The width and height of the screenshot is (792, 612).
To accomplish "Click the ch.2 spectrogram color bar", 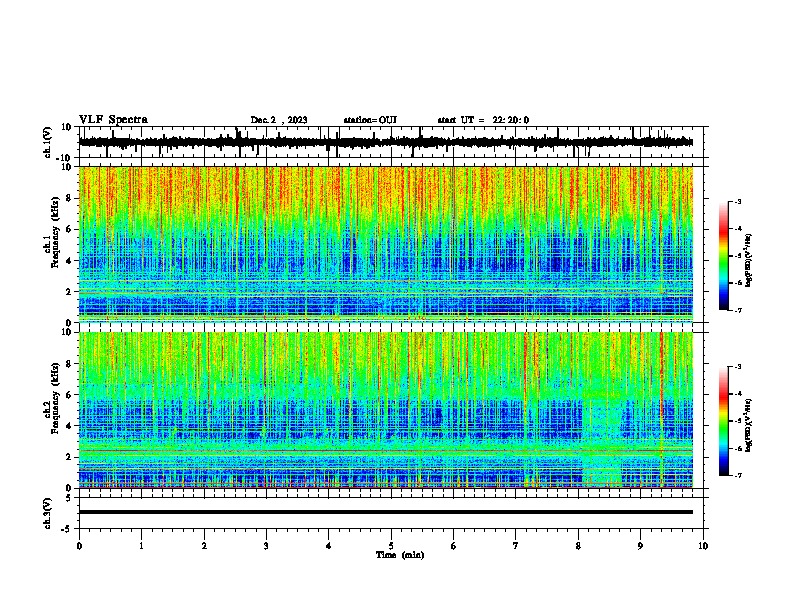I will tap(723, 421).
